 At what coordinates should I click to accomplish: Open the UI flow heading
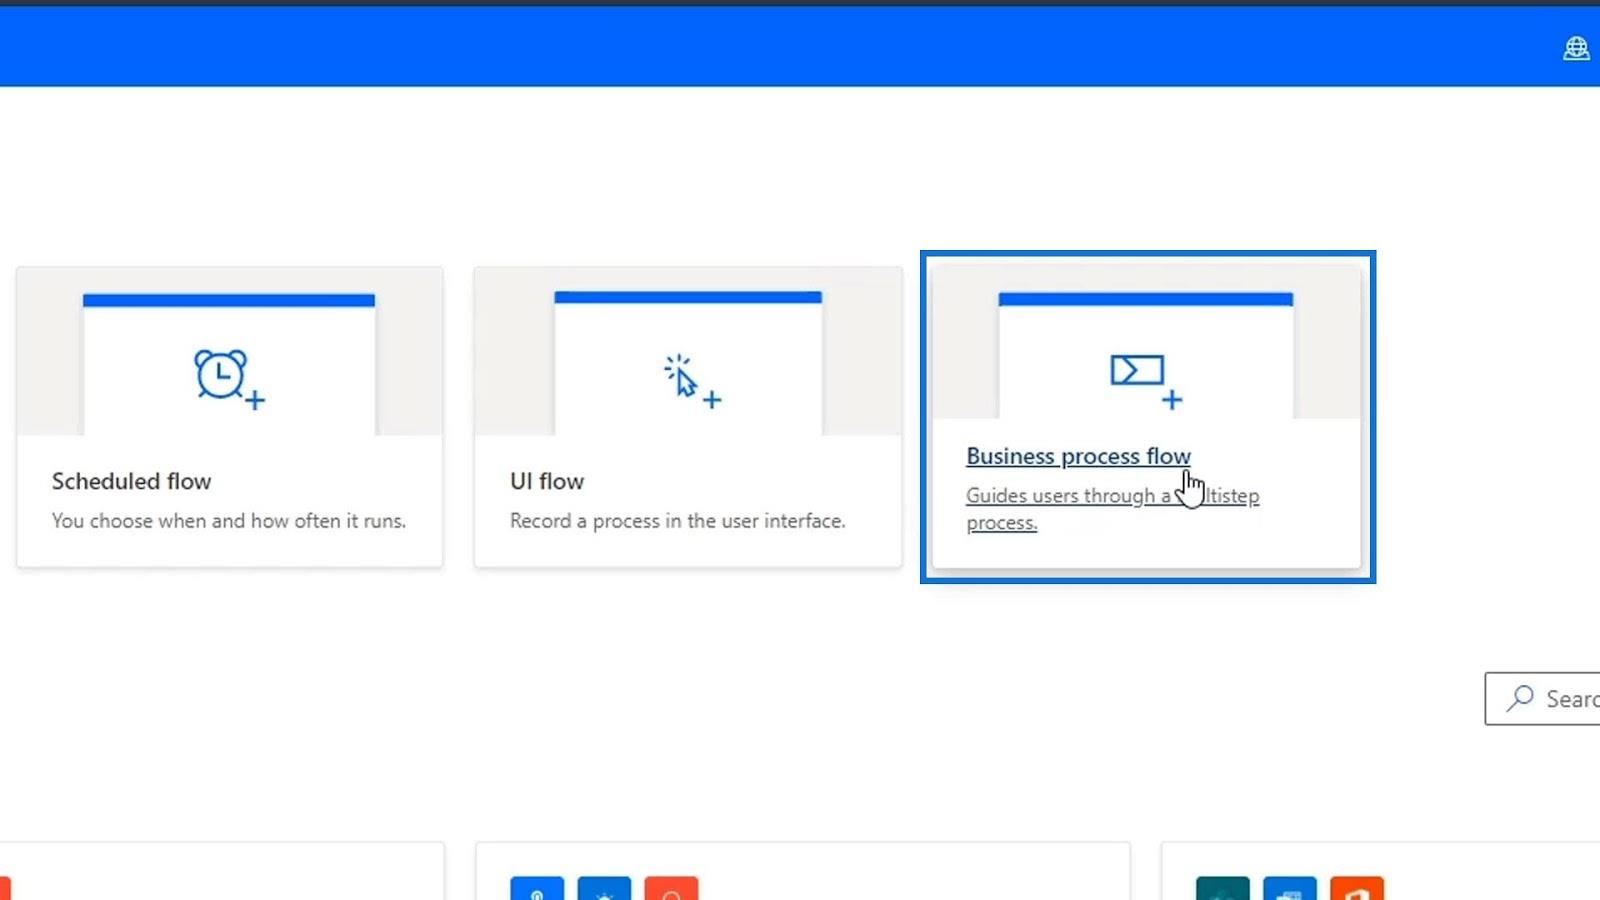(x=547, y=481)
